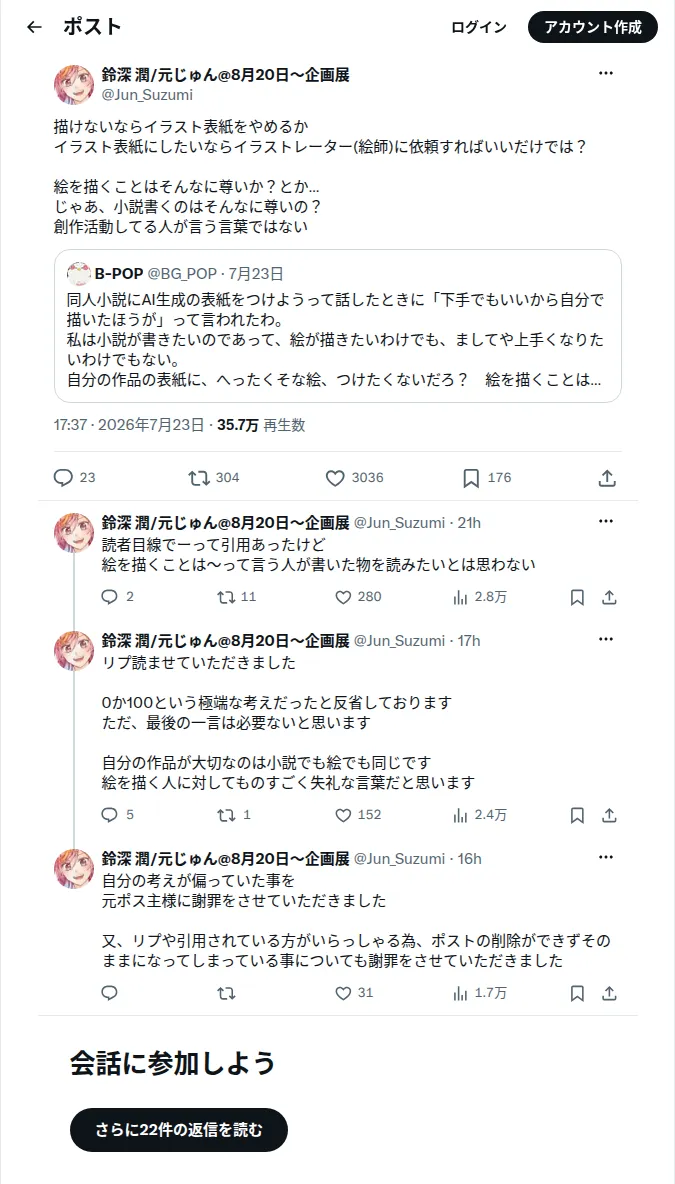Repost the main post with 304 reposts

point(199,477)
